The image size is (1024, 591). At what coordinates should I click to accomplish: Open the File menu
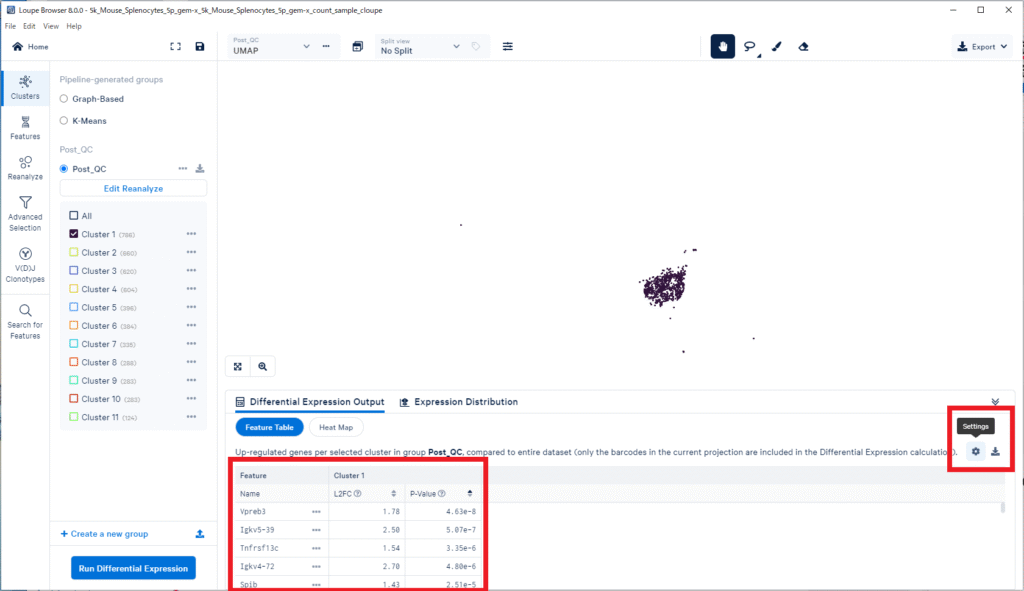coord(10,26)
